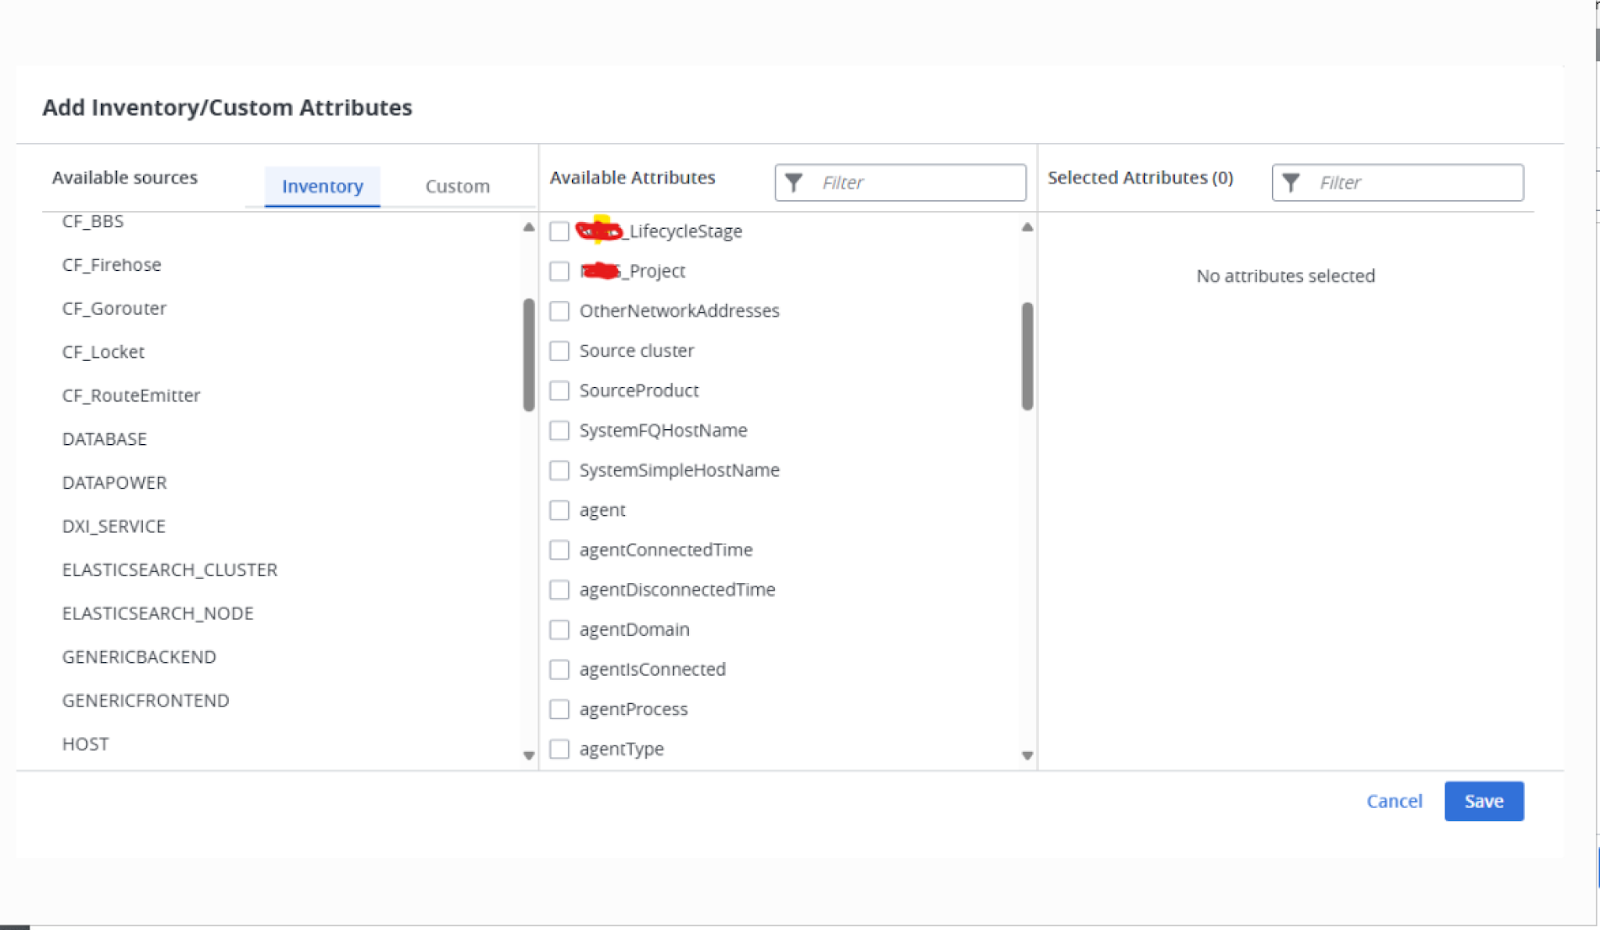Click the sources list scroll-up arrow
The width and height of the screenshot is (1600, 930).
(529, 228)
